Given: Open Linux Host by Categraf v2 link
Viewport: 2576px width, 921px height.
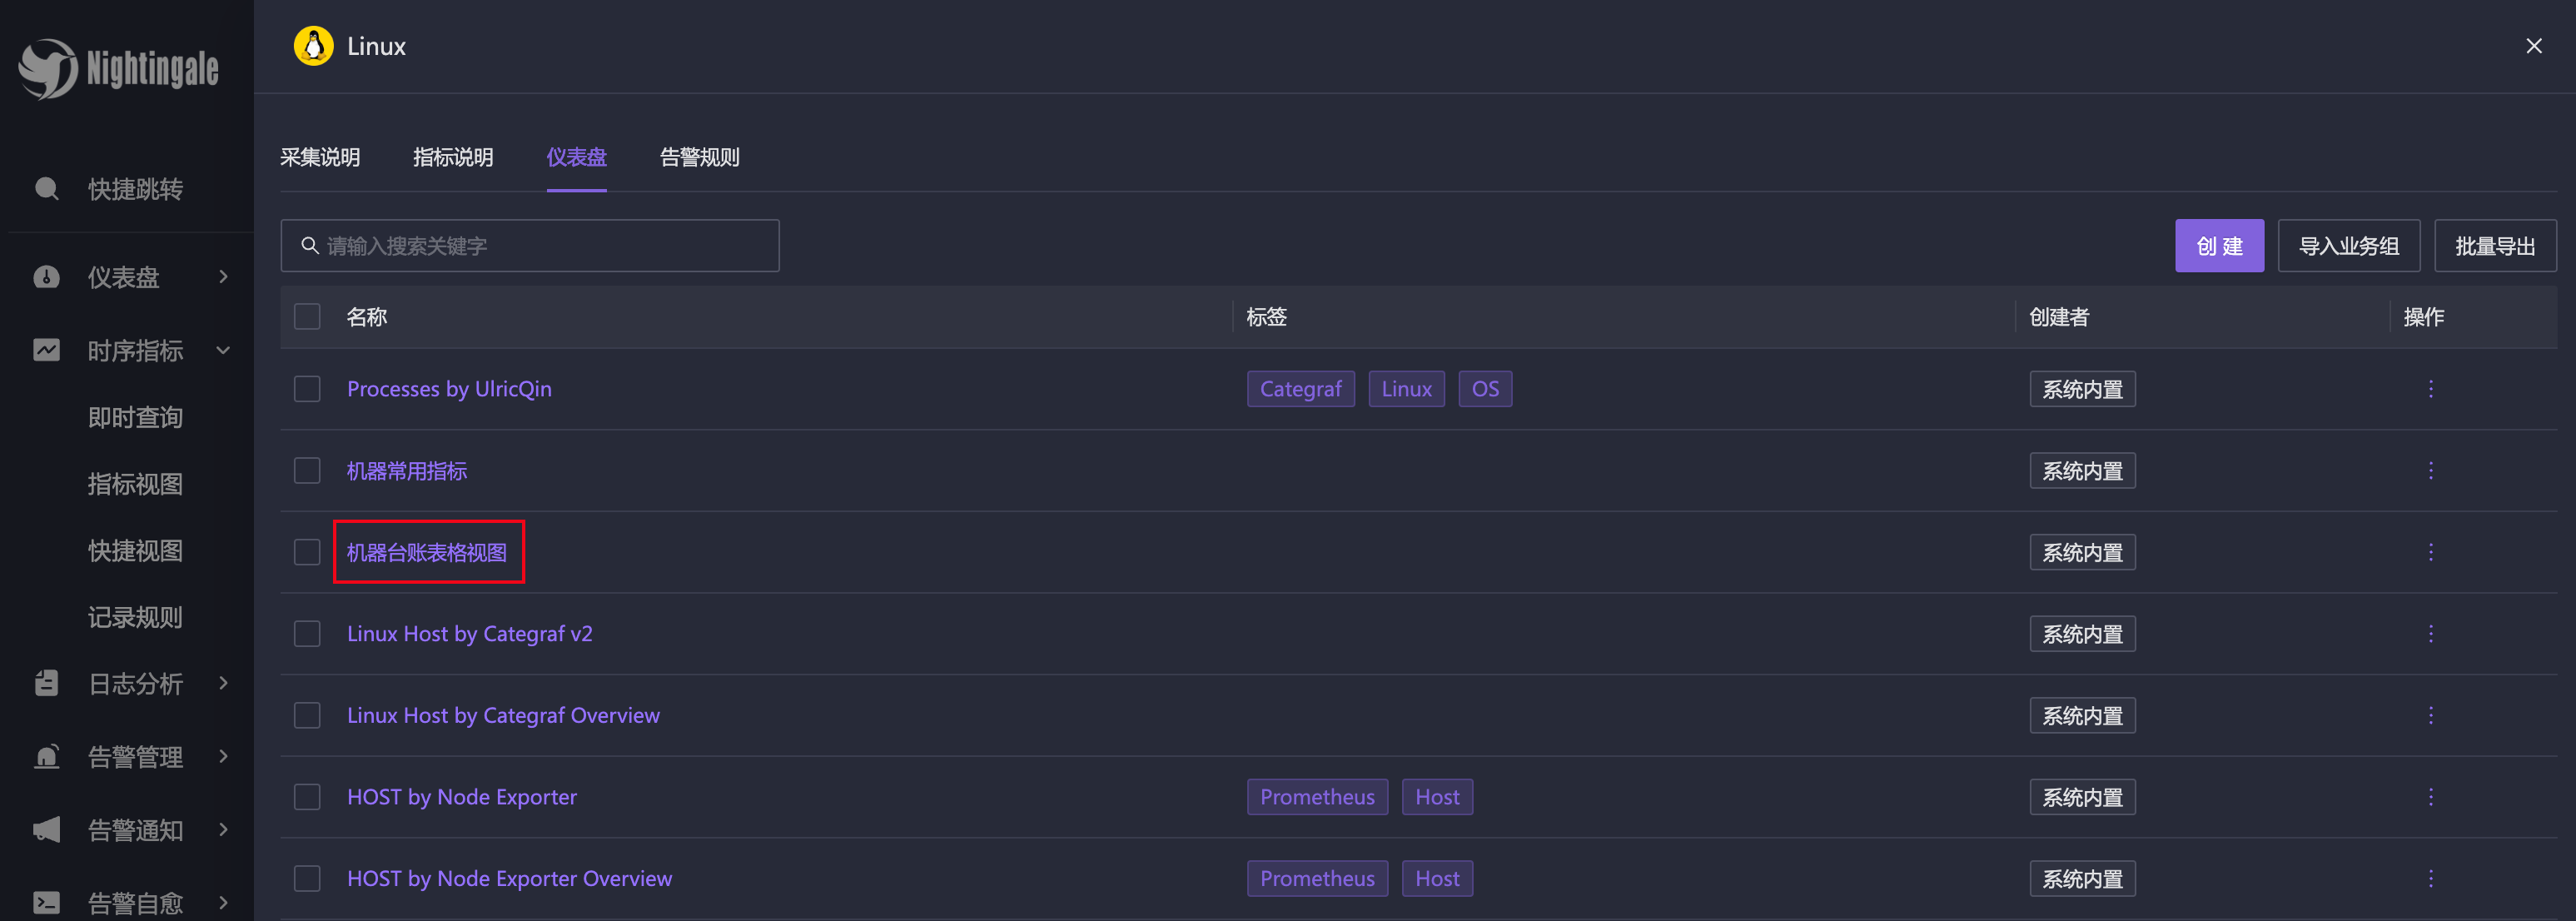Looking at the screenshot, I should pyautogui.click(x=470, y=634).
